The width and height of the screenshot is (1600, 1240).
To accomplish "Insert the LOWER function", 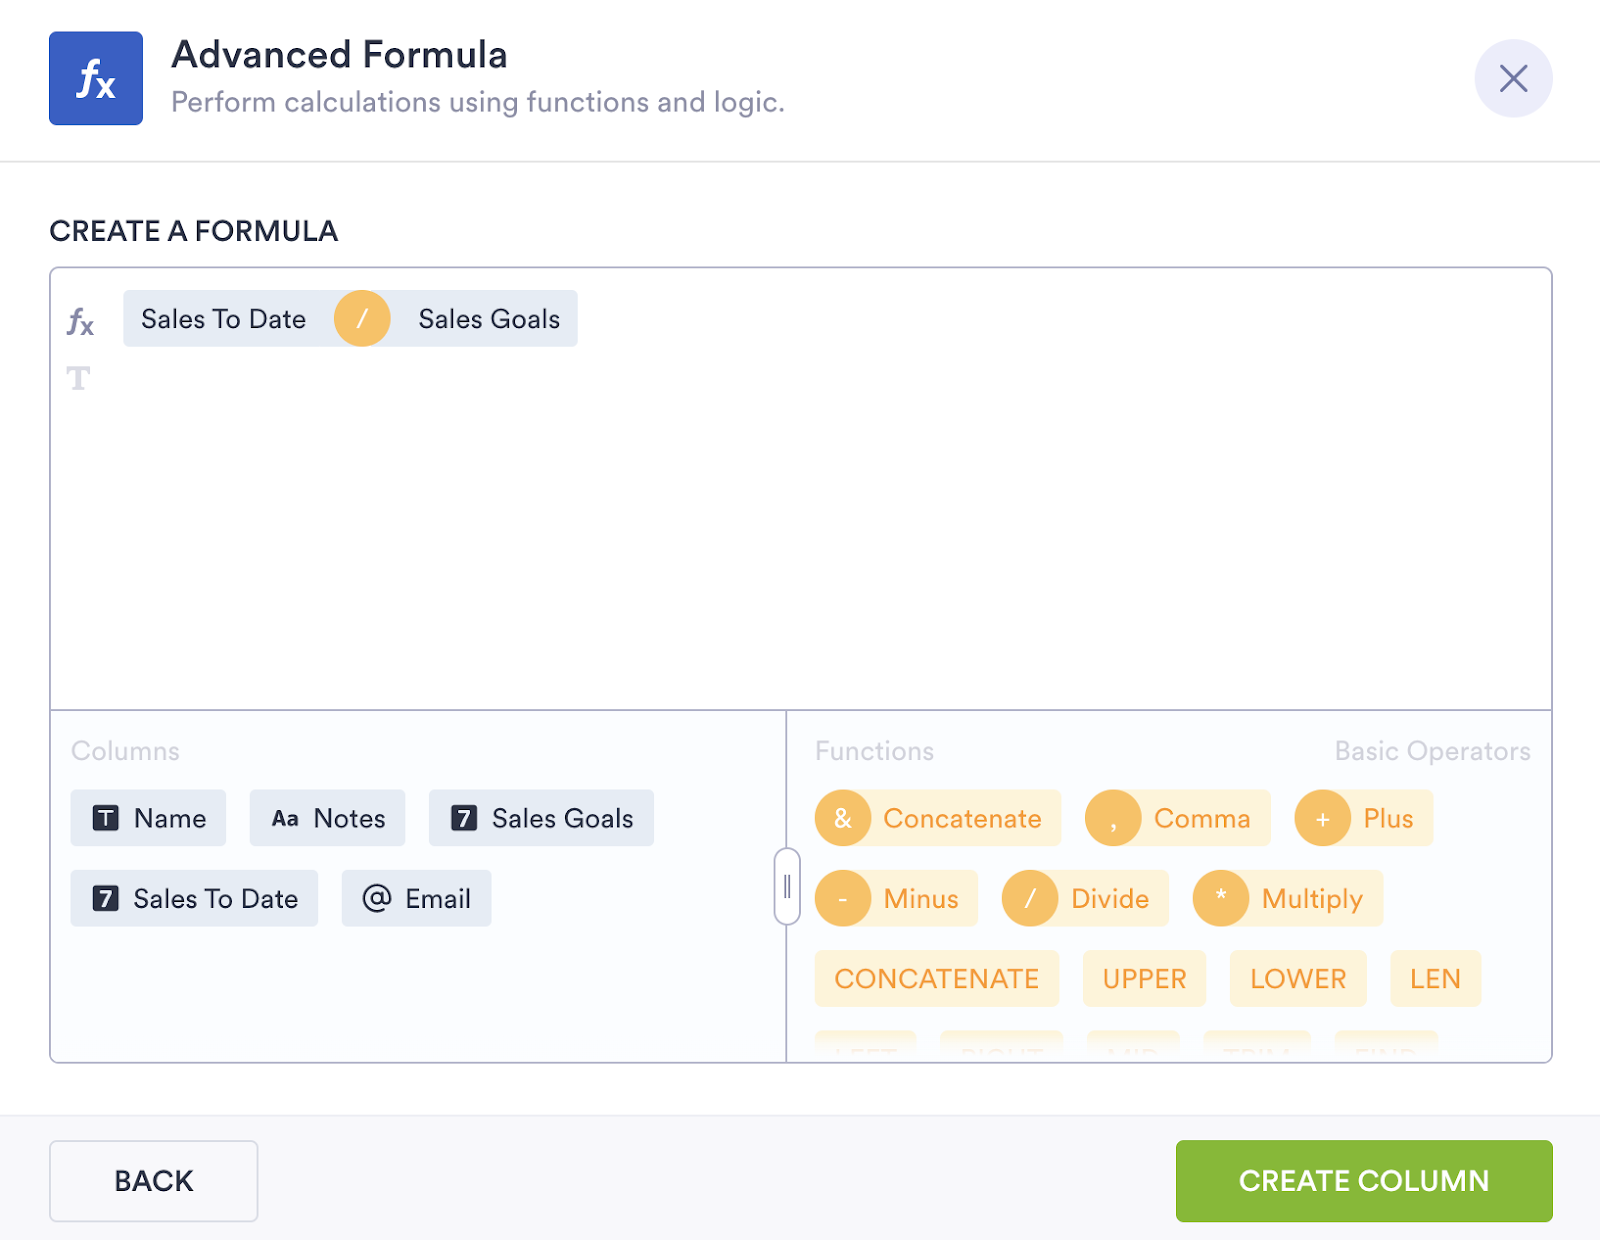I will click(1297, 978).
